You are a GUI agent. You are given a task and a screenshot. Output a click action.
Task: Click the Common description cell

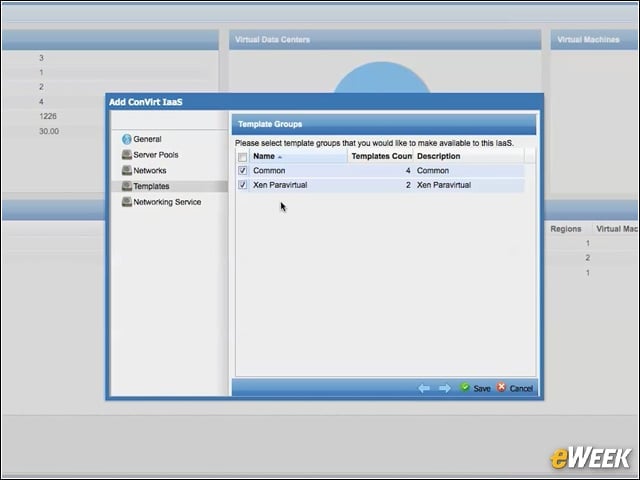[x=433, y=171]
